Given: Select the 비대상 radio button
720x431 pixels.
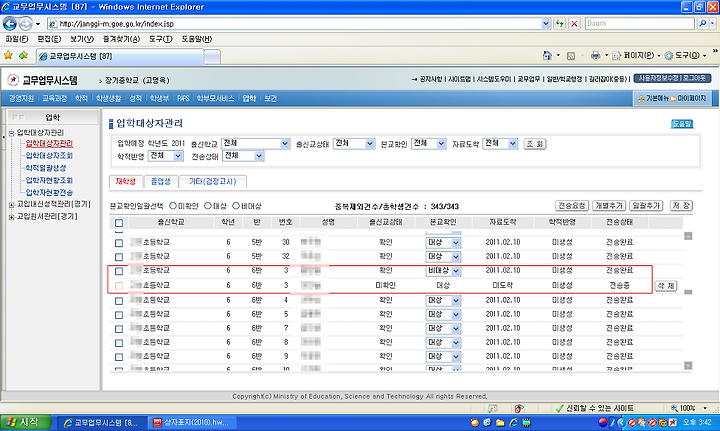Looking at the screenshot, I should 236,206.
